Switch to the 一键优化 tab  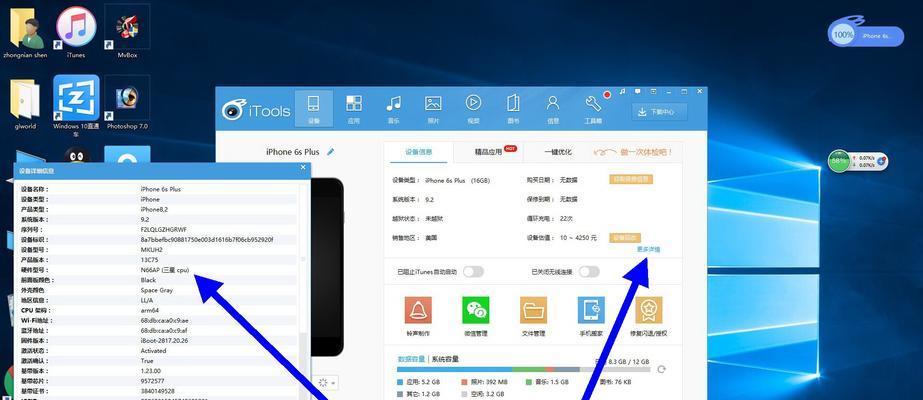click(x=558, y=152)
